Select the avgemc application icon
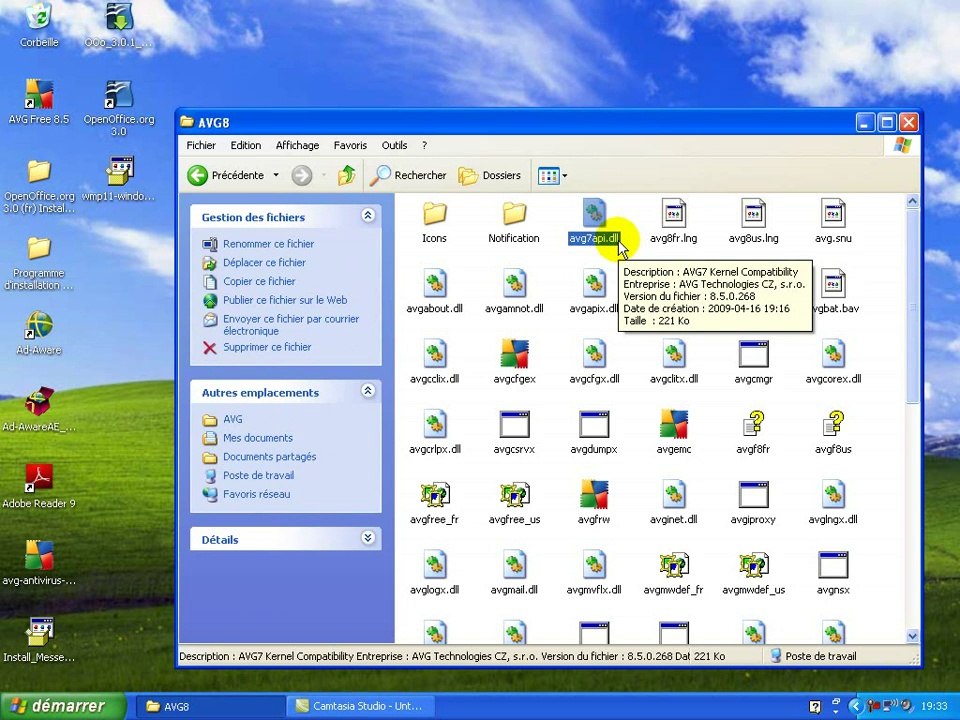 click(673, 424)
